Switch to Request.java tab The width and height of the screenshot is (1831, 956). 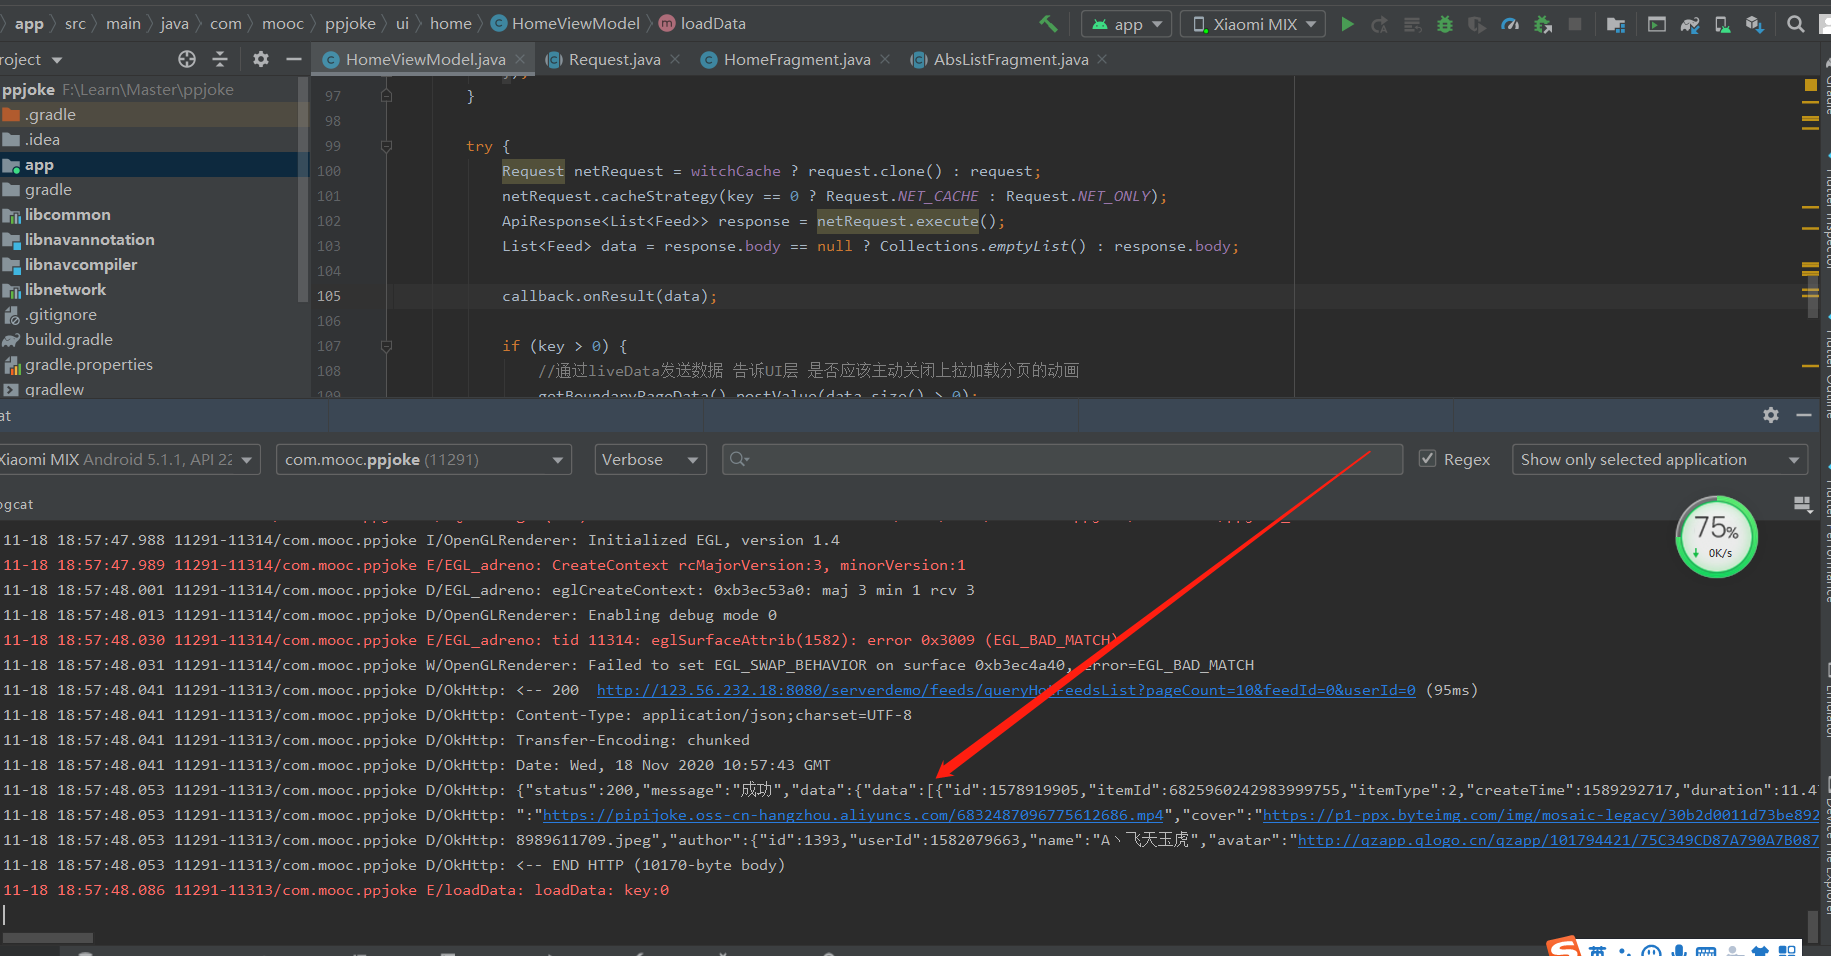tap(614, 60)
